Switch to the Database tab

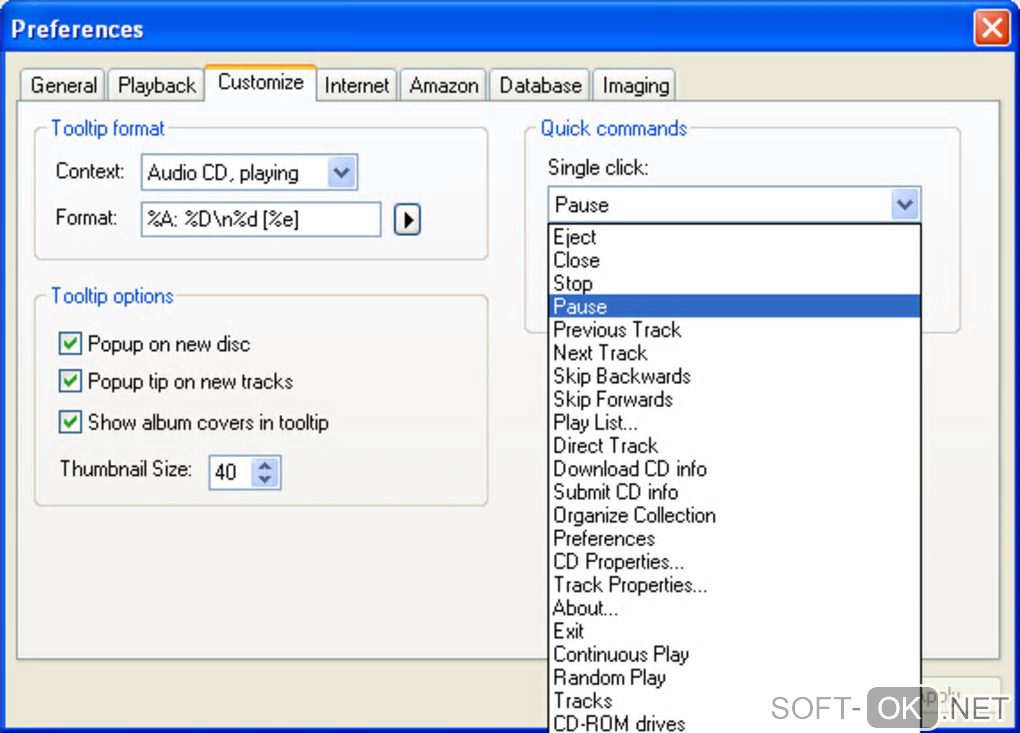pyautogui.click(x=540, y=85)
